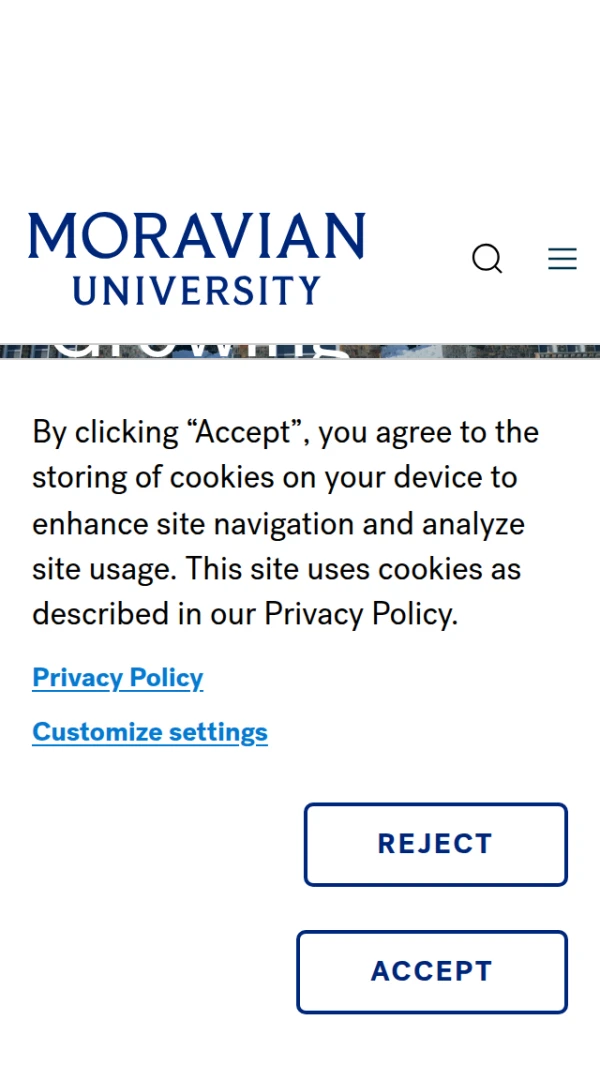
Task: Open the Privacy Policy link
Action: (118, 678)
